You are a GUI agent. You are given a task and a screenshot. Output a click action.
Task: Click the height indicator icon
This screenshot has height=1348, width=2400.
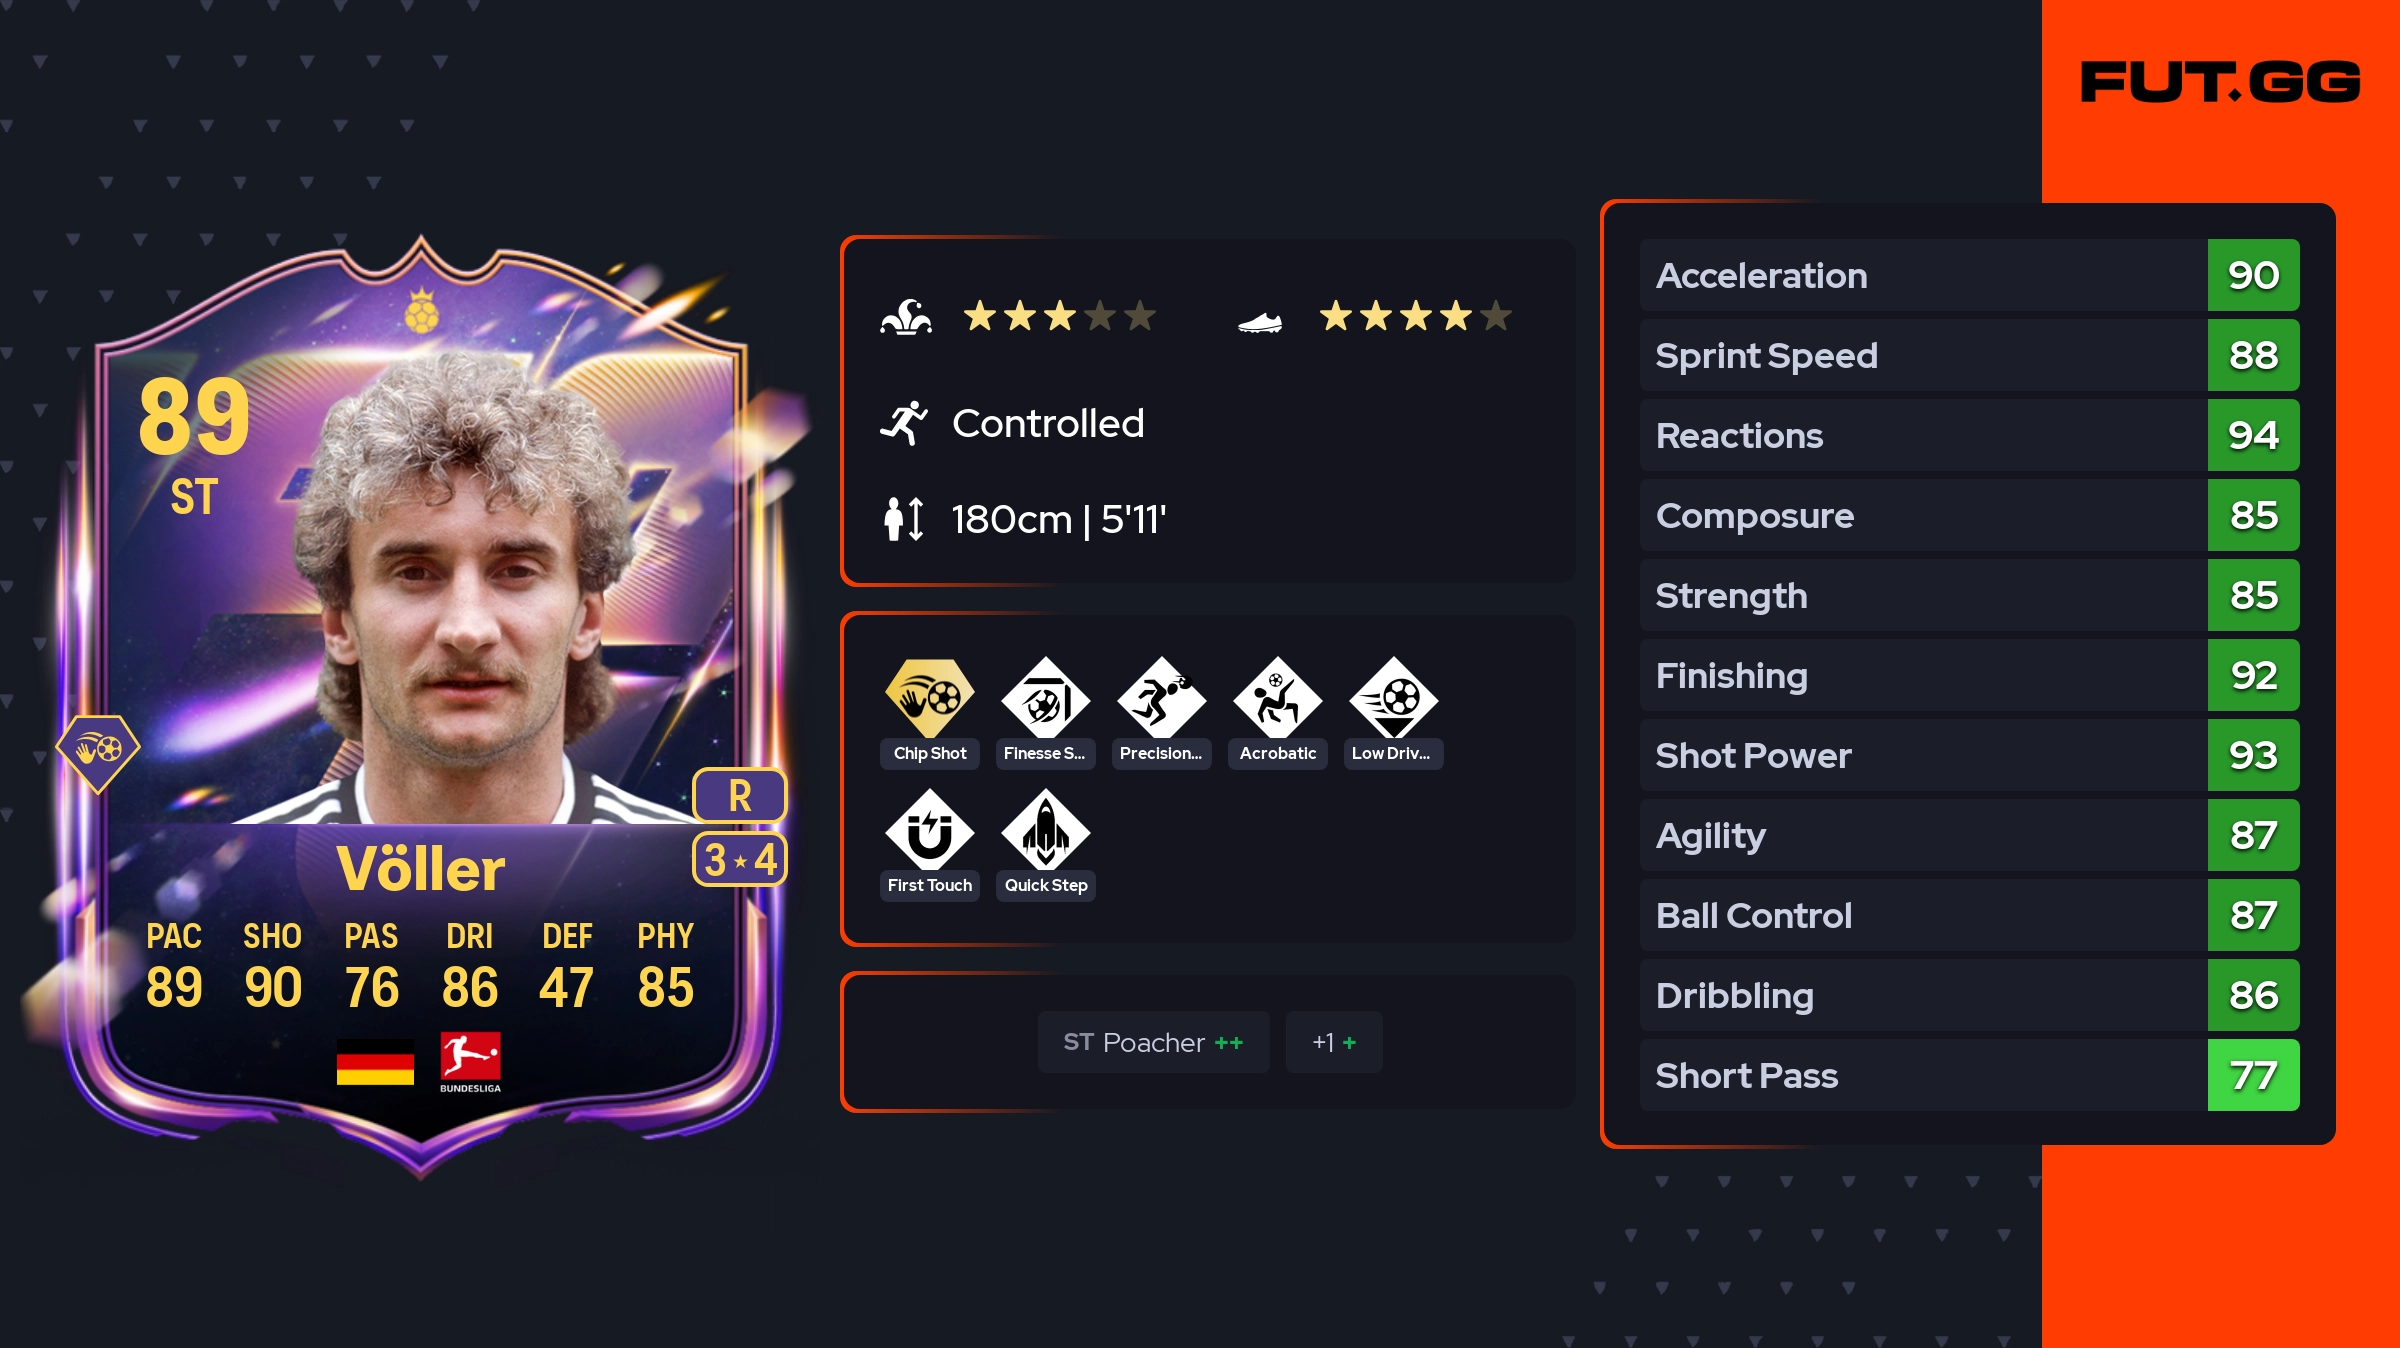(904, 519)
